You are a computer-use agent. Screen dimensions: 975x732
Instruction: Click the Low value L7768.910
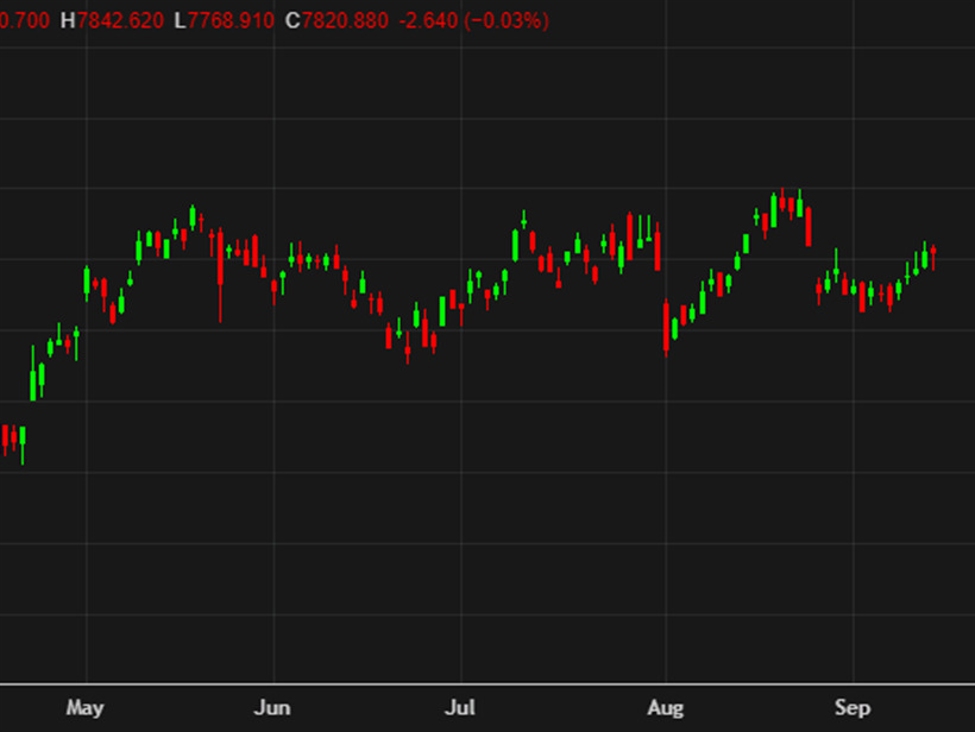click(x=224, y=20)
